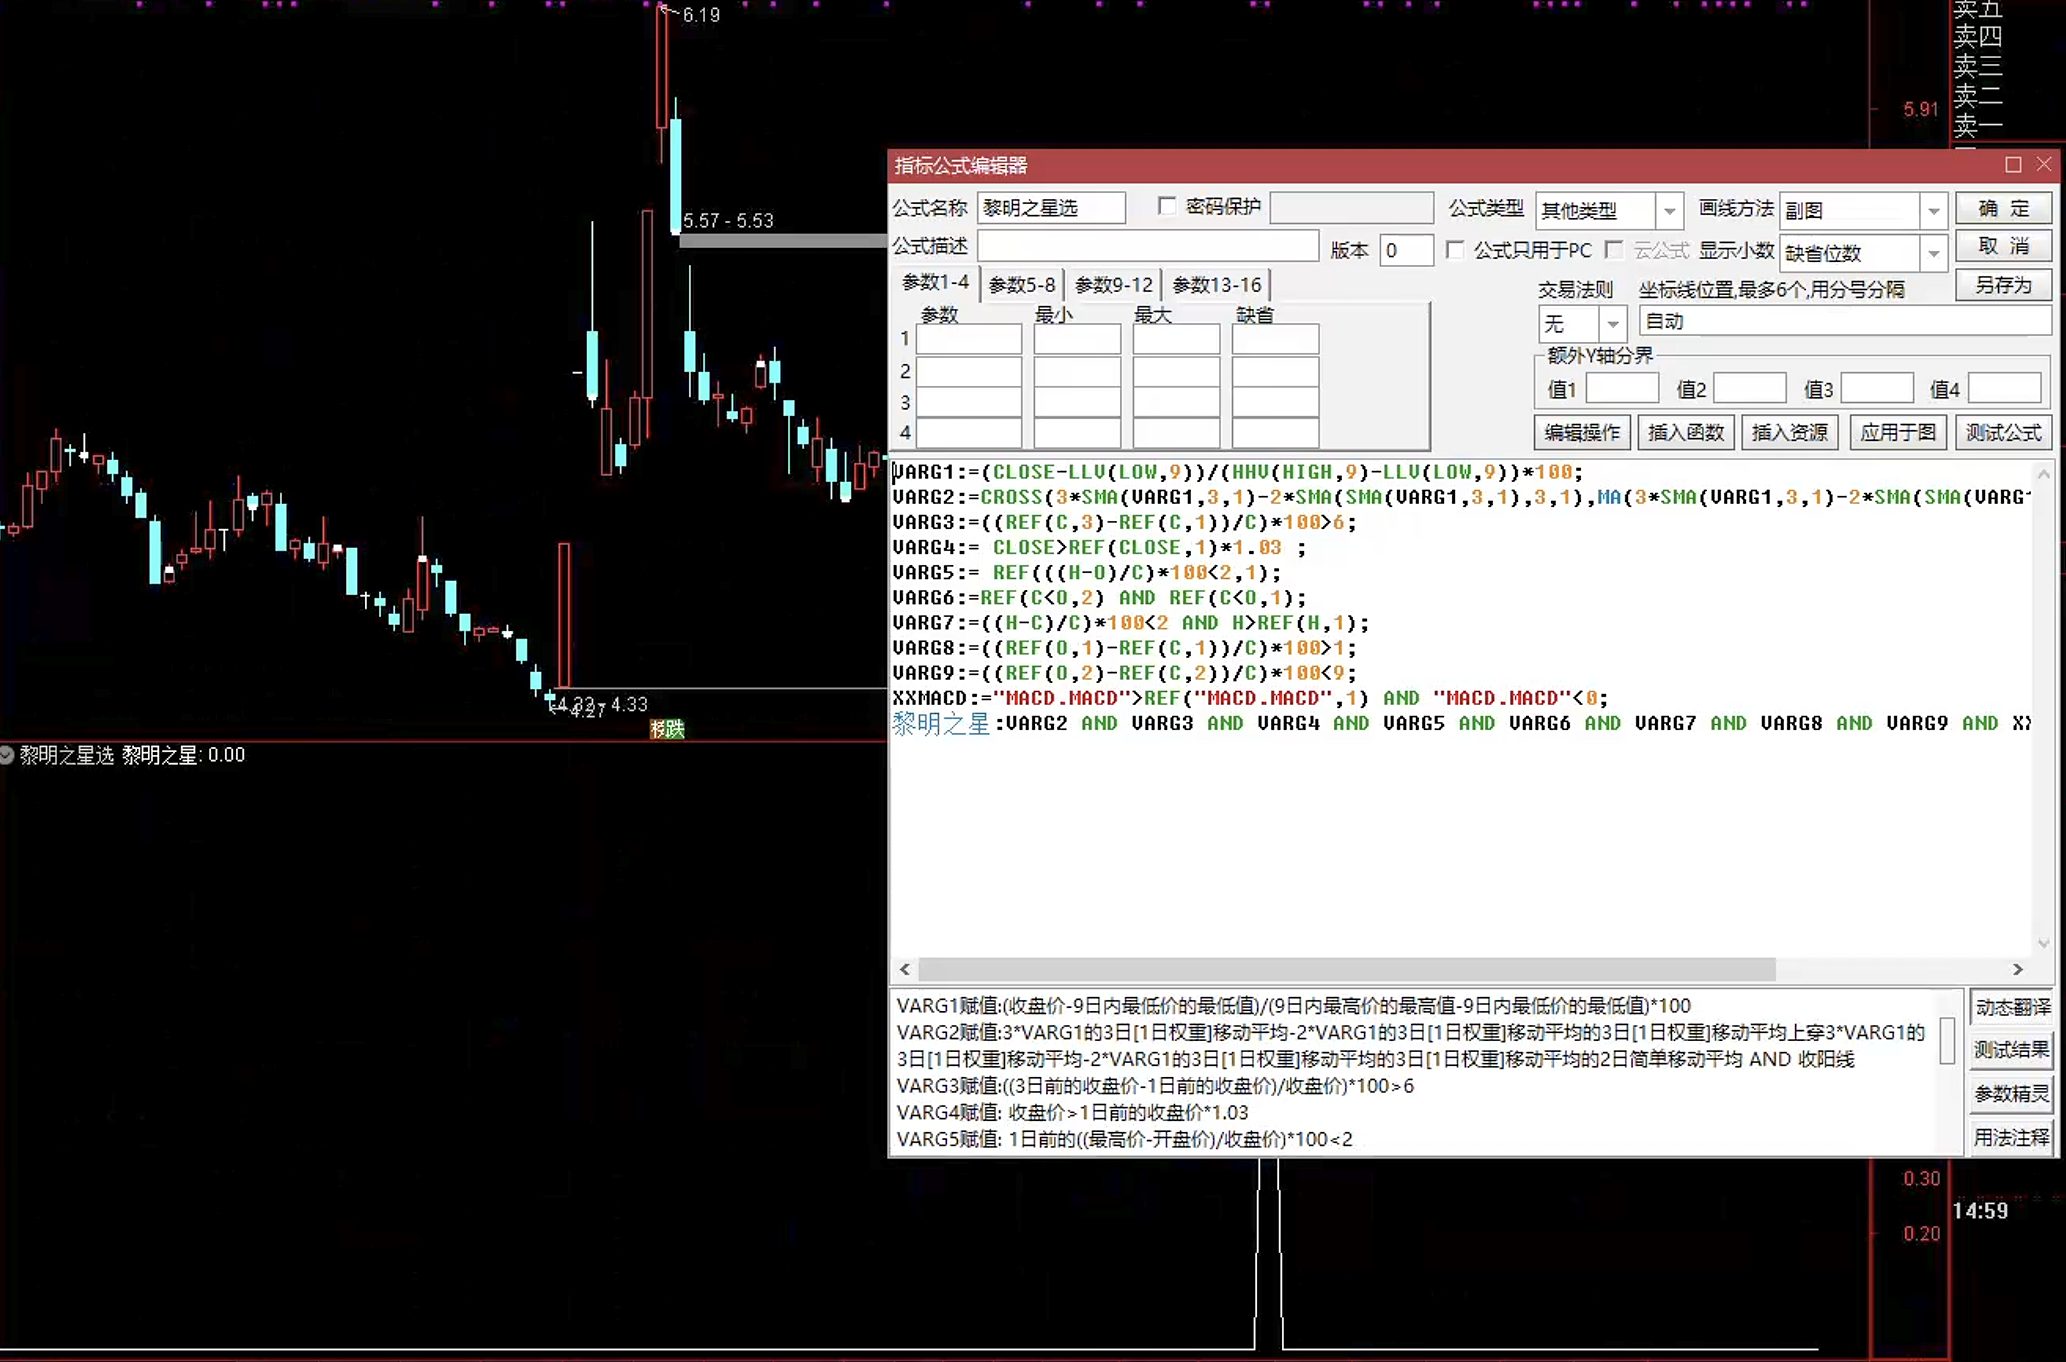The height and width of the screenshot is (1362, 2066).
Task: Click the code editor horizontal scrollbar thumb
Action: point(1347,969)
